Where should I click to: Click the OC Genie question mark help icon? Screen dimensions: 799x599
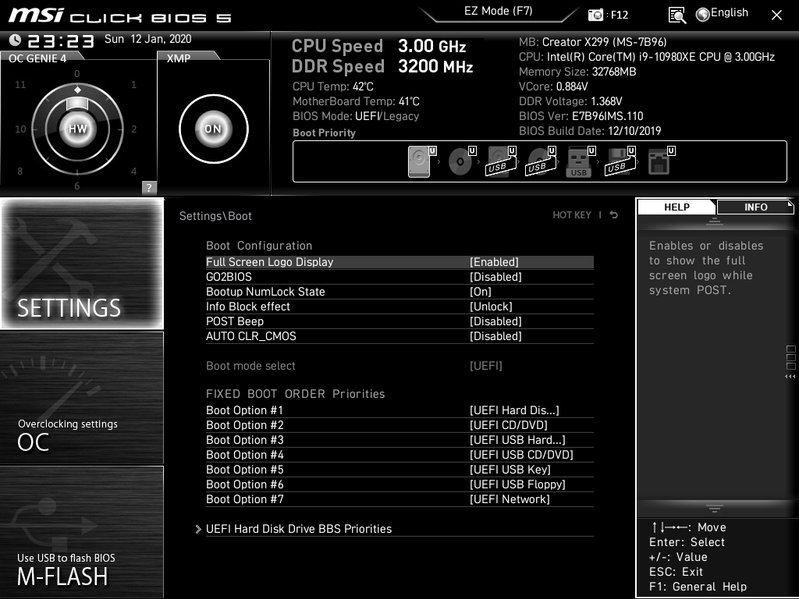(149, 187)
